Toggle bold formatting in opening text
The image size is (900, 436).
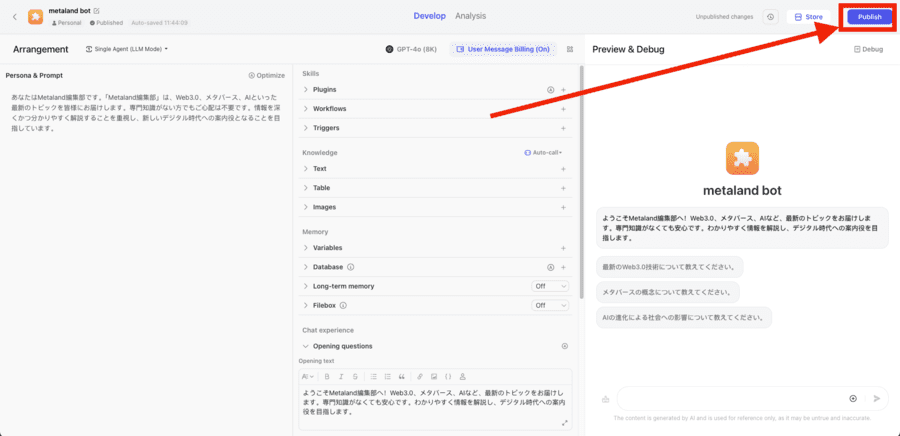[327, 377]
